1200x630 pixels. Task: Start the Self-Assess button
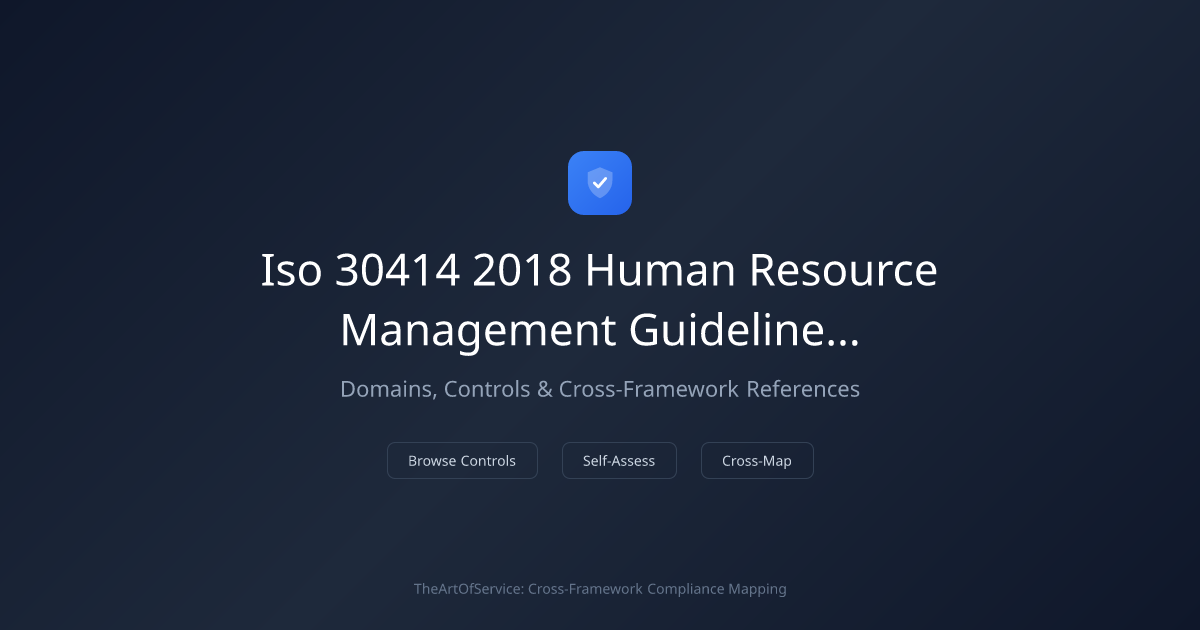coord(619,461)
